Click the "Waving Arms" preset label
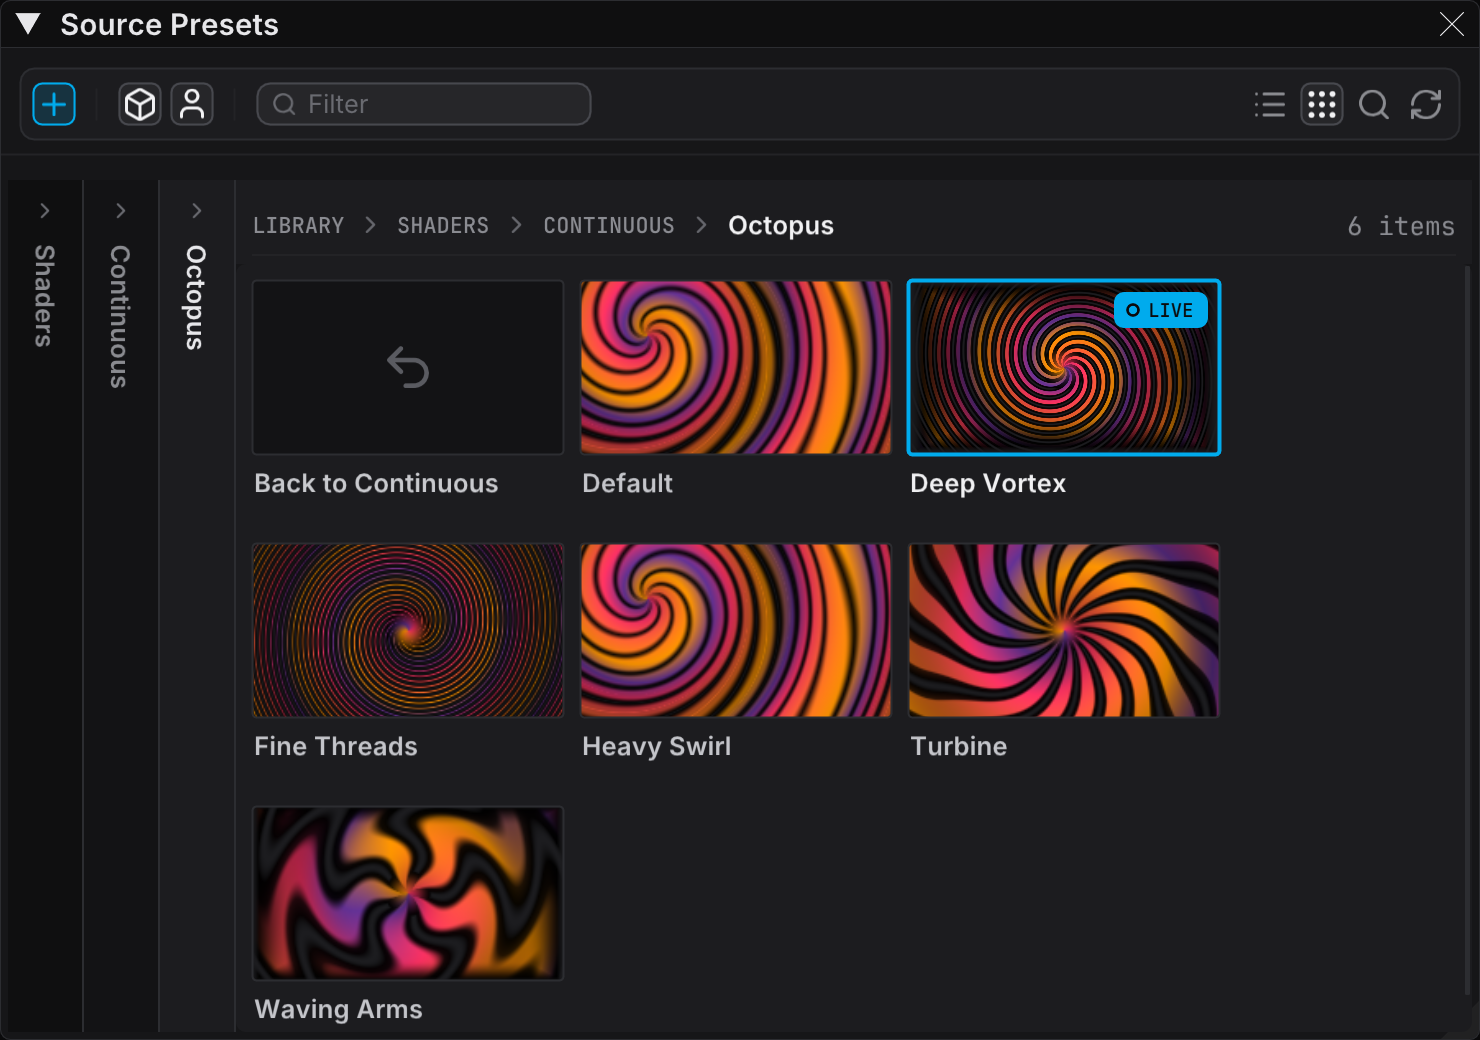This screenshot has width=1480, height=1040. pyautogui.click(x=338, y=1010)
